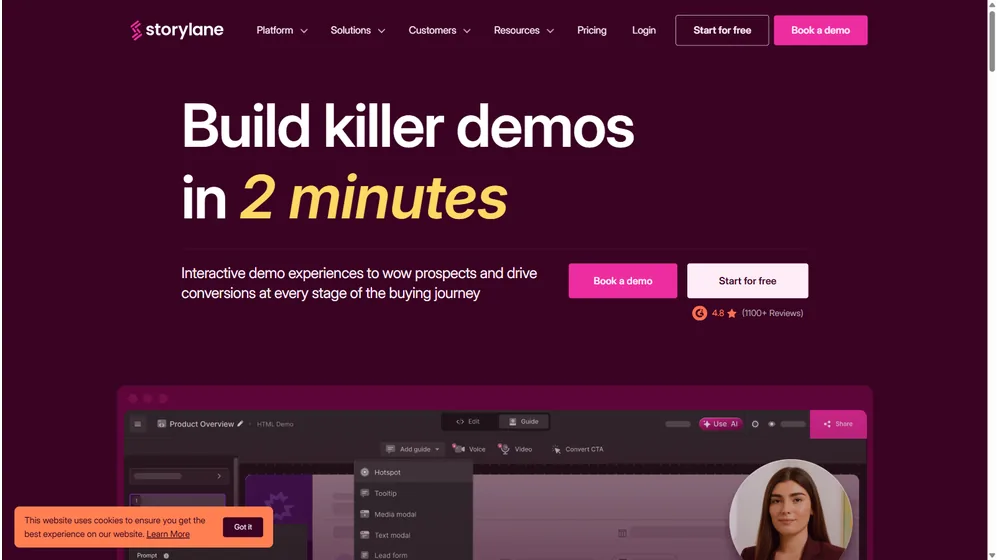
Task: Expand the Resources chevron arrow
Action: tap(550, 31)
